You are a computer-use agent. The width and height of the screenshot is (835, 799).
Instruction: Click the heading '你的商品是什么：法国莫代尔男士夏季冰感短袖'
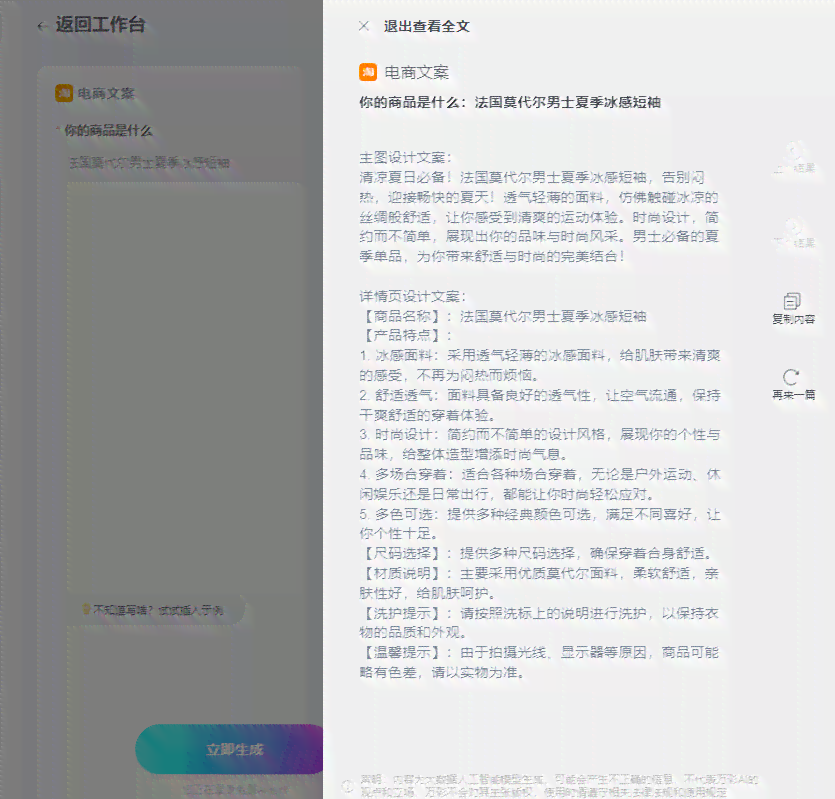(x=510, y=102)
